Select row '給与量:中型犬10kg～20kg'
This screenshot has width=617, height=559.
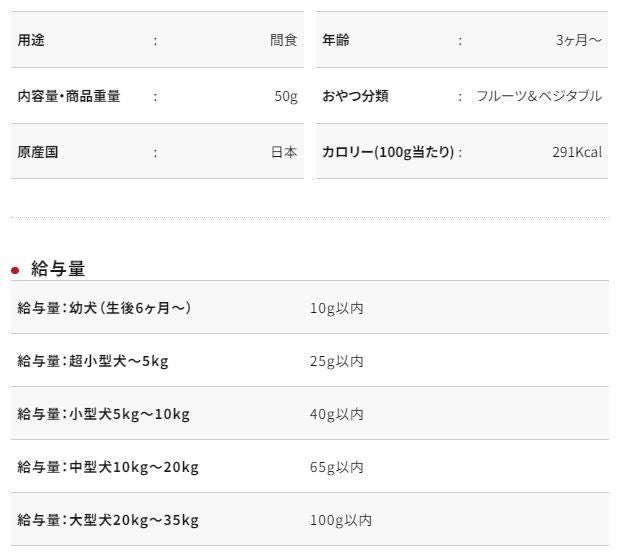click(310, 466)
